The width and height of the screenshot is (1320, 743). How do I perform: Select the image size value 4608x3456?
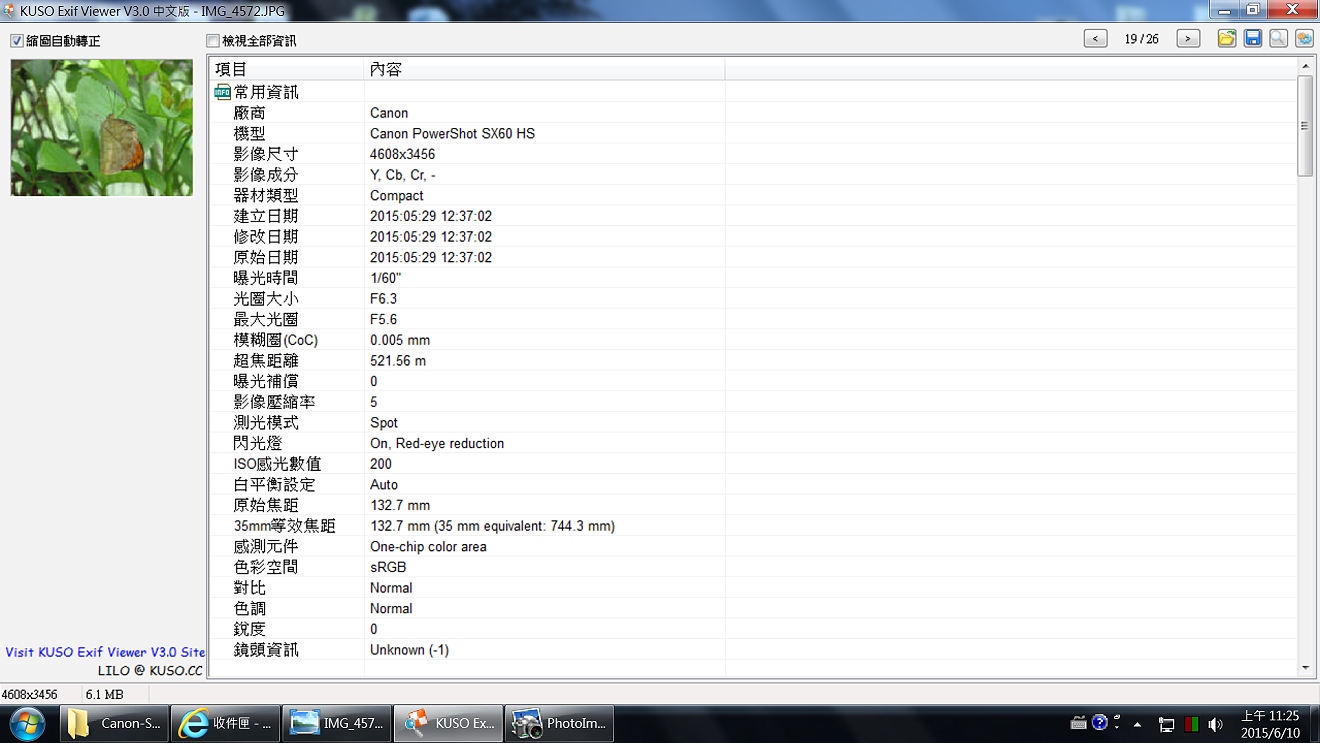(x=402, y=154)
